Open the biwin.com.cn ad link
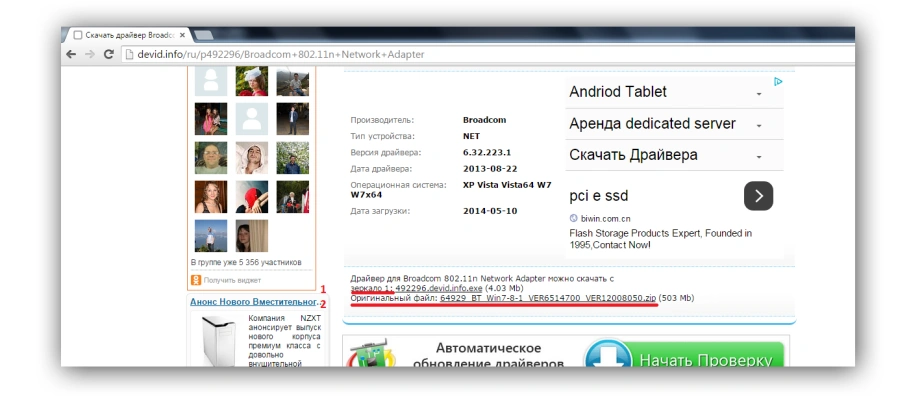Image resolution: width=909 pixels, height=399 pixels. 605,219
